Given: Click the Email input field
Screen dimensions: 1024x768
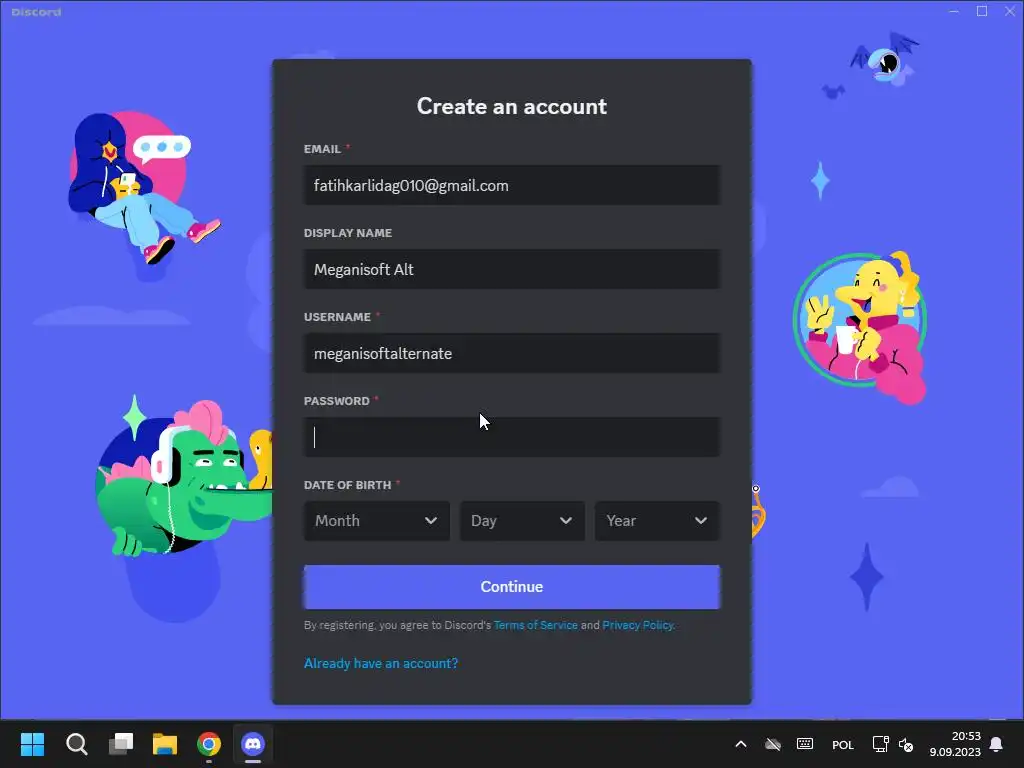Looking at the screenshot, I should point(511,185).
